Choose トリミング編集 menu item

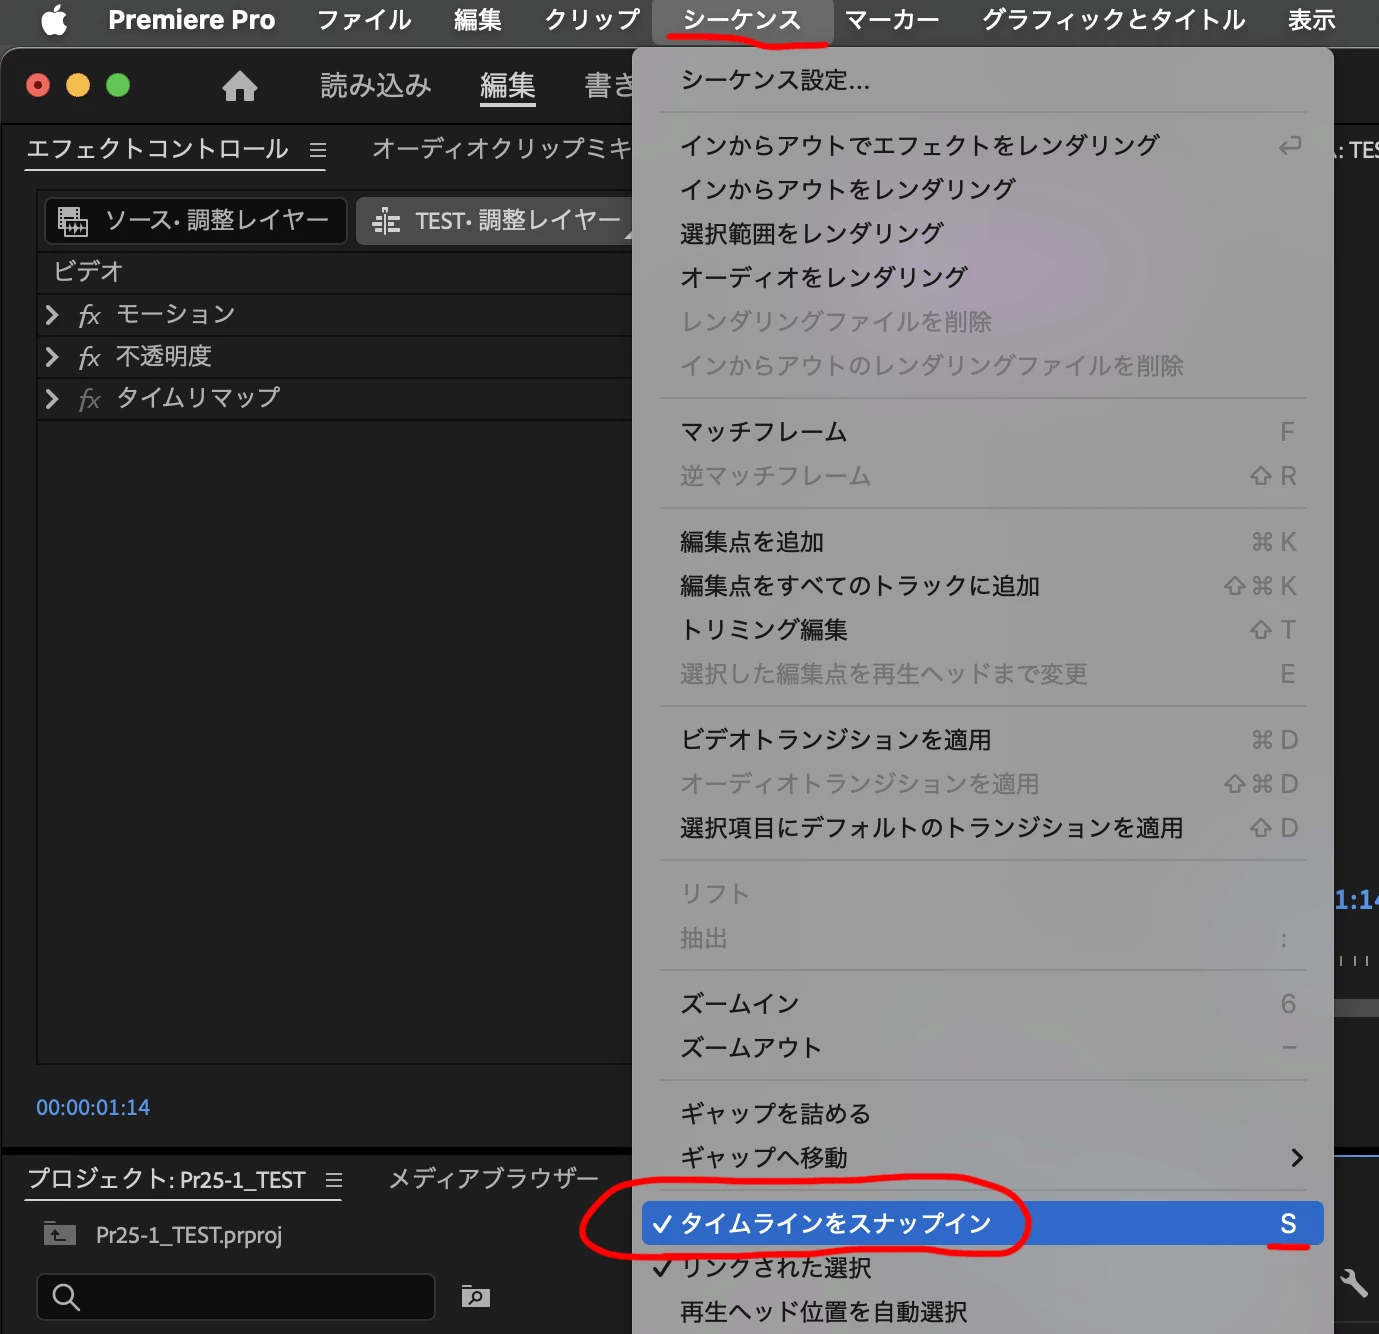click(983, 630)
